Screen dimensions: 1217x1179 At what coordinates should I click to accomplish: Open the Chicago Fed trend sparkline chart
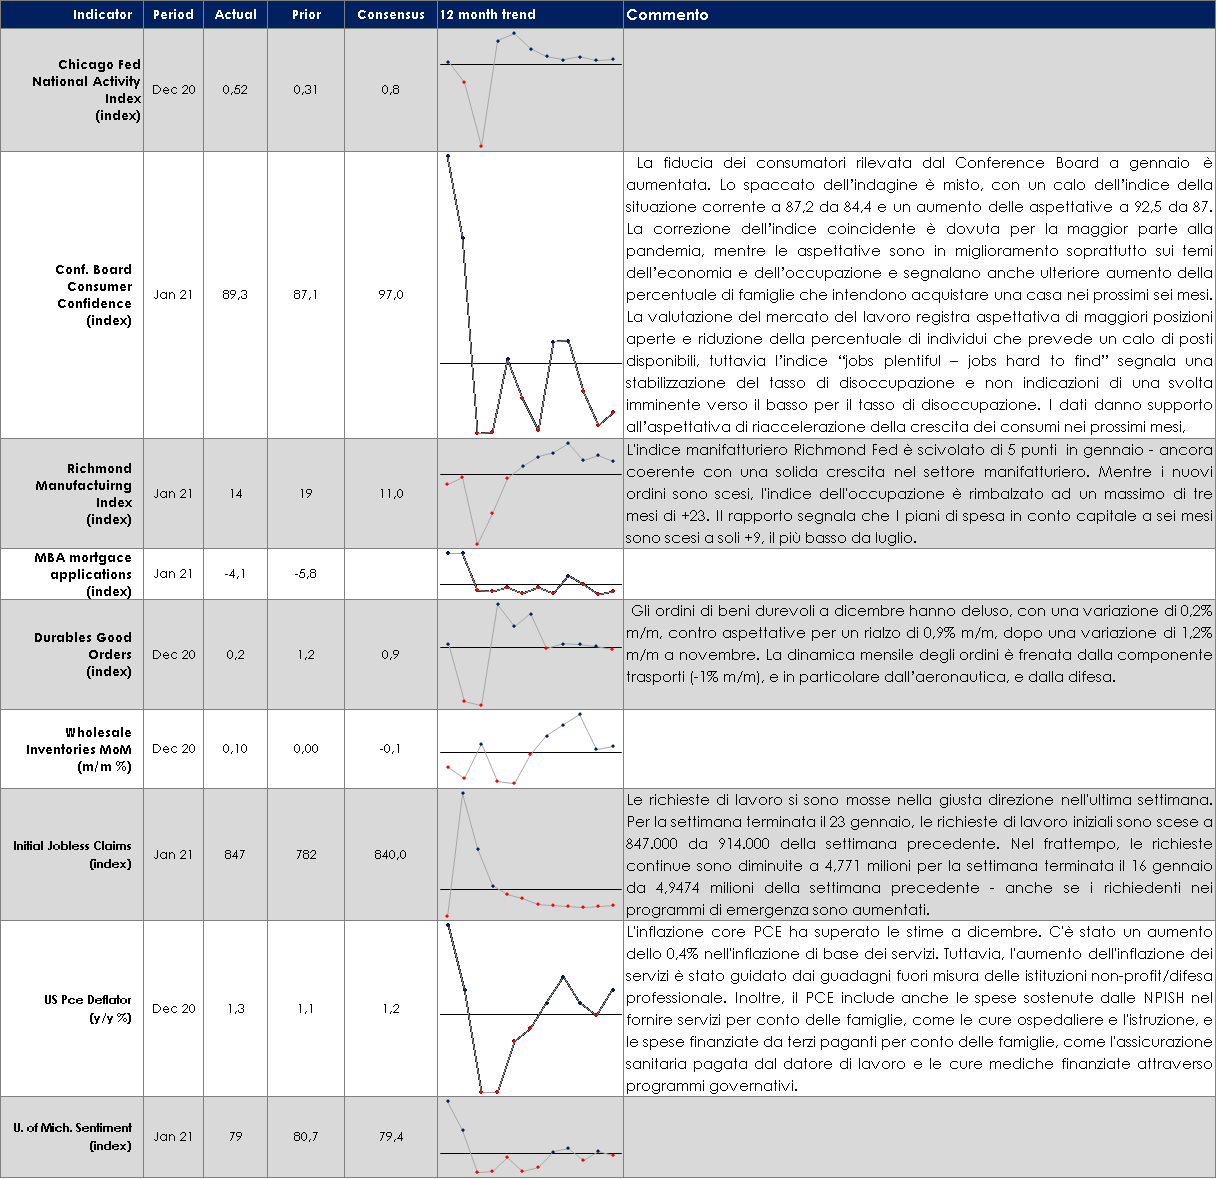530,90
